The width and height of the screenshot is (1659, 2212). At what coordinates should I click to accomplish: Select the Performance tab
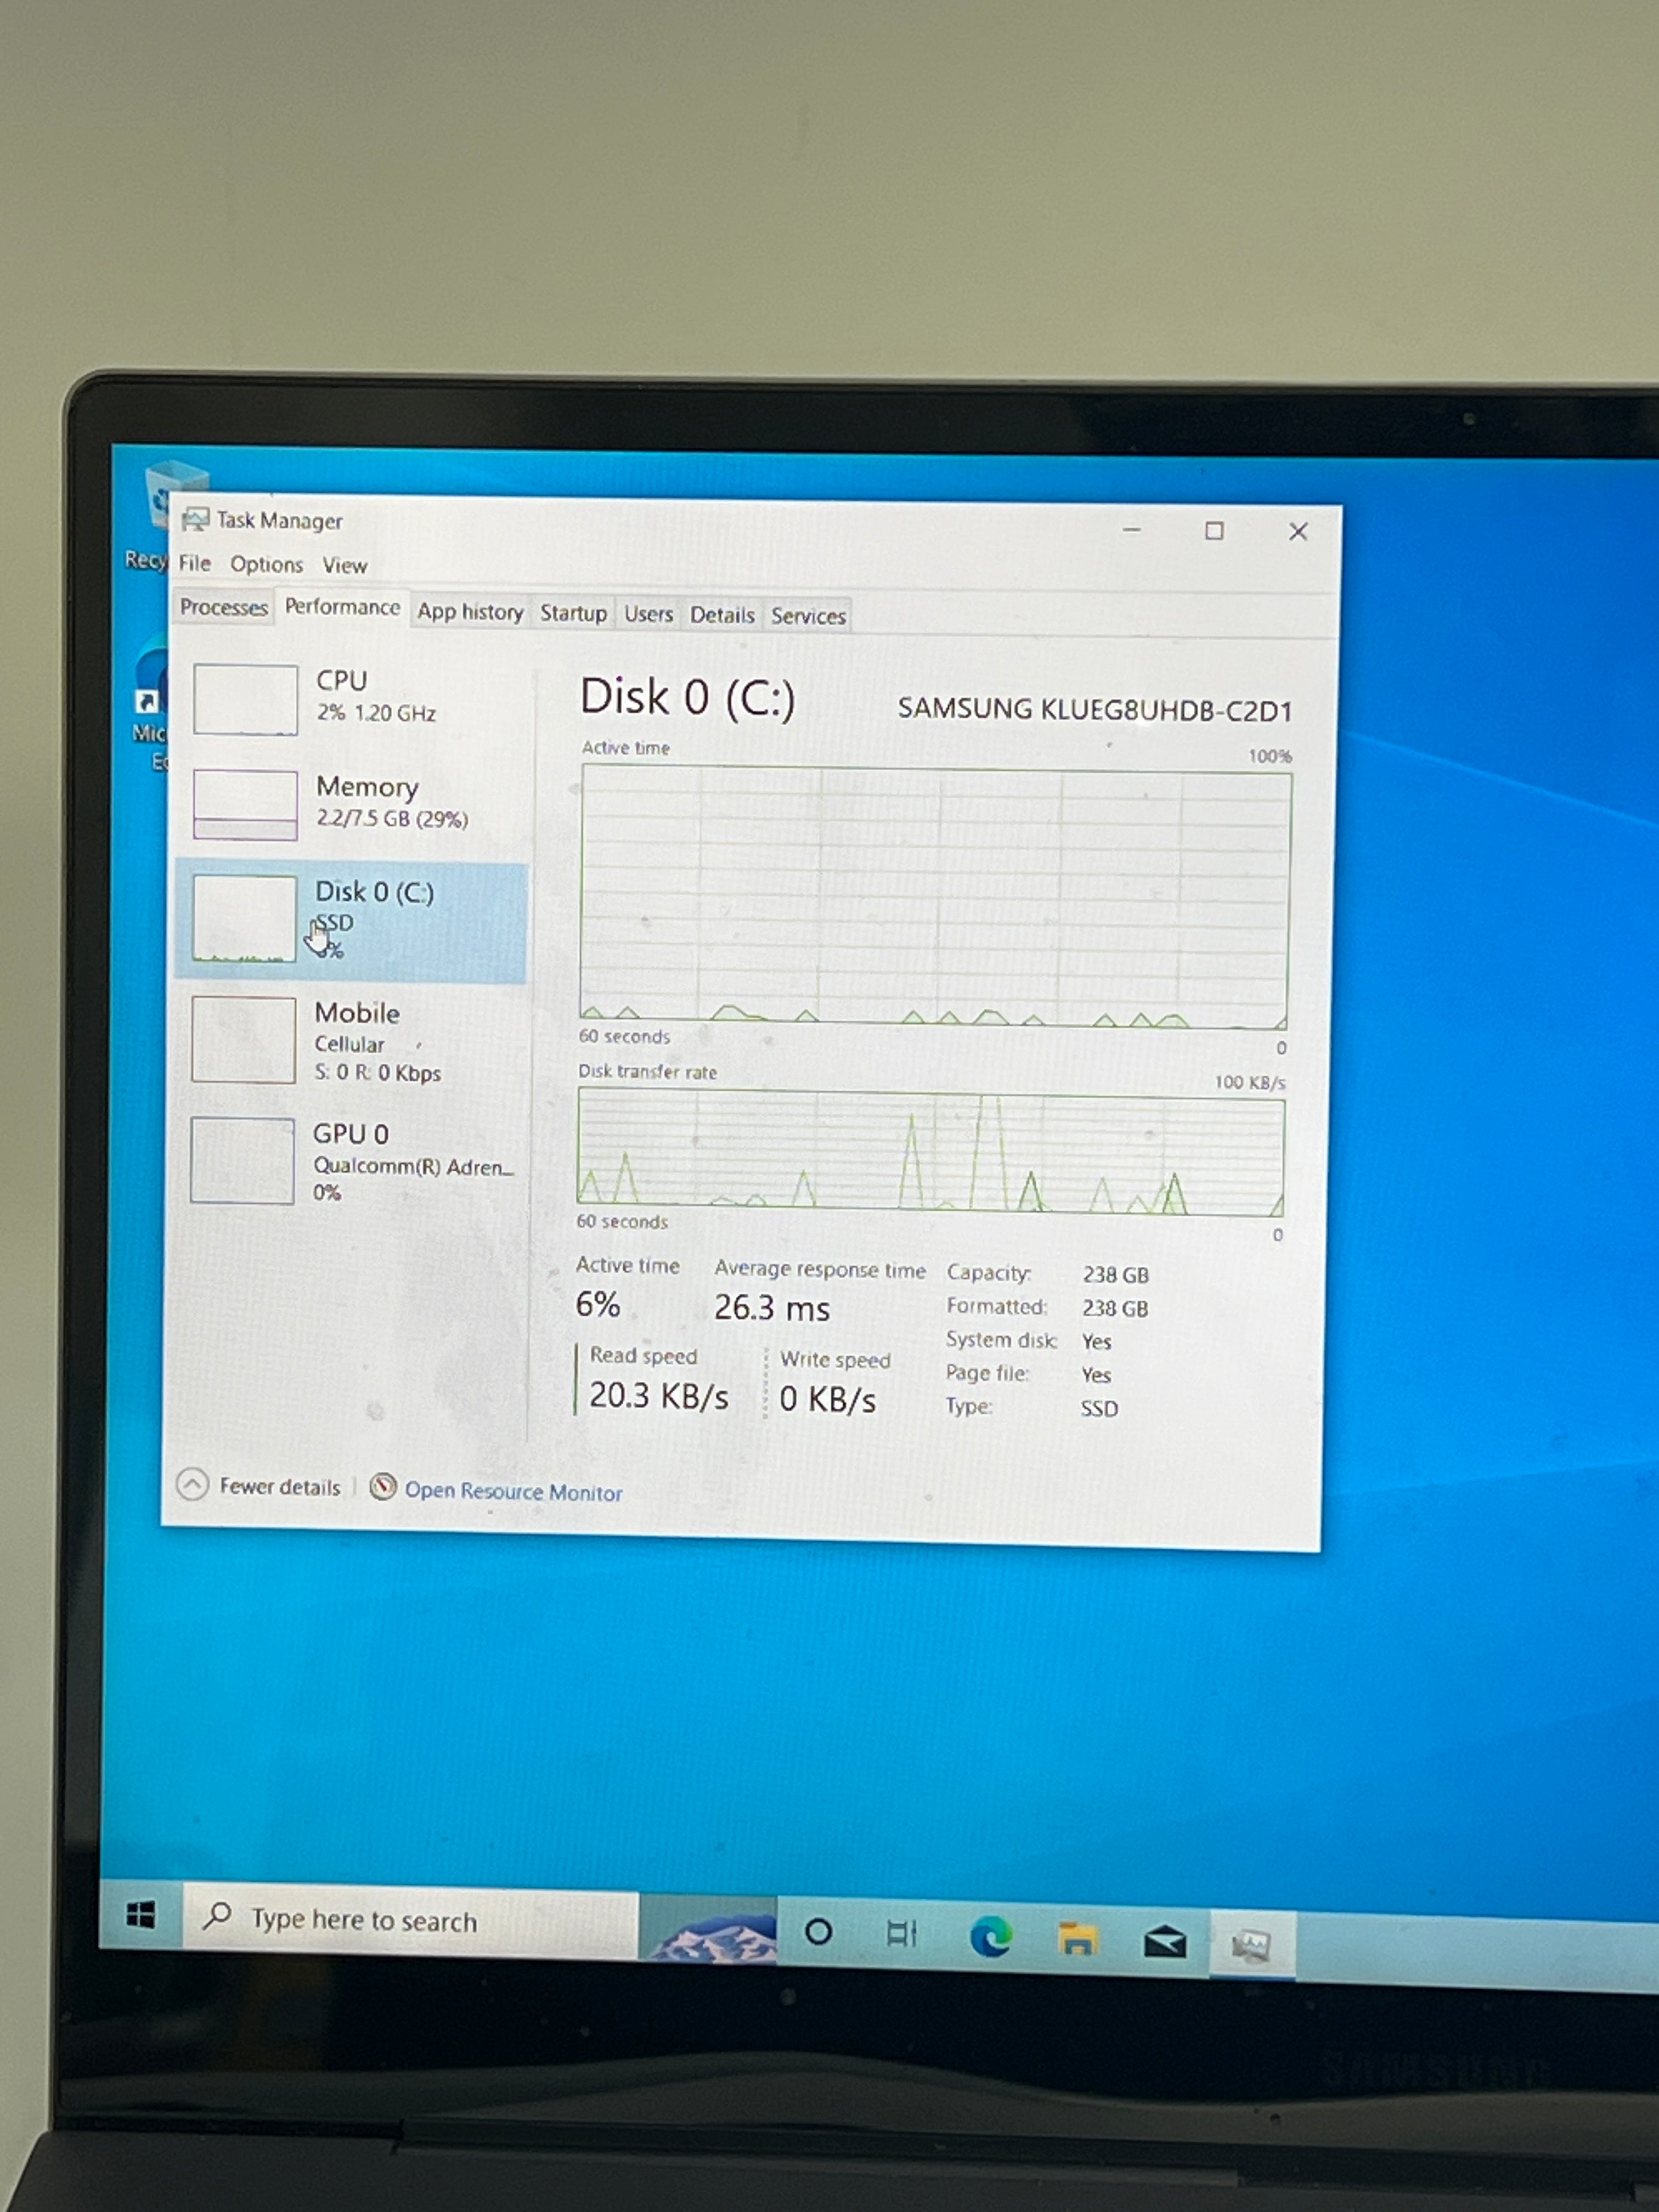pos(342,607)
